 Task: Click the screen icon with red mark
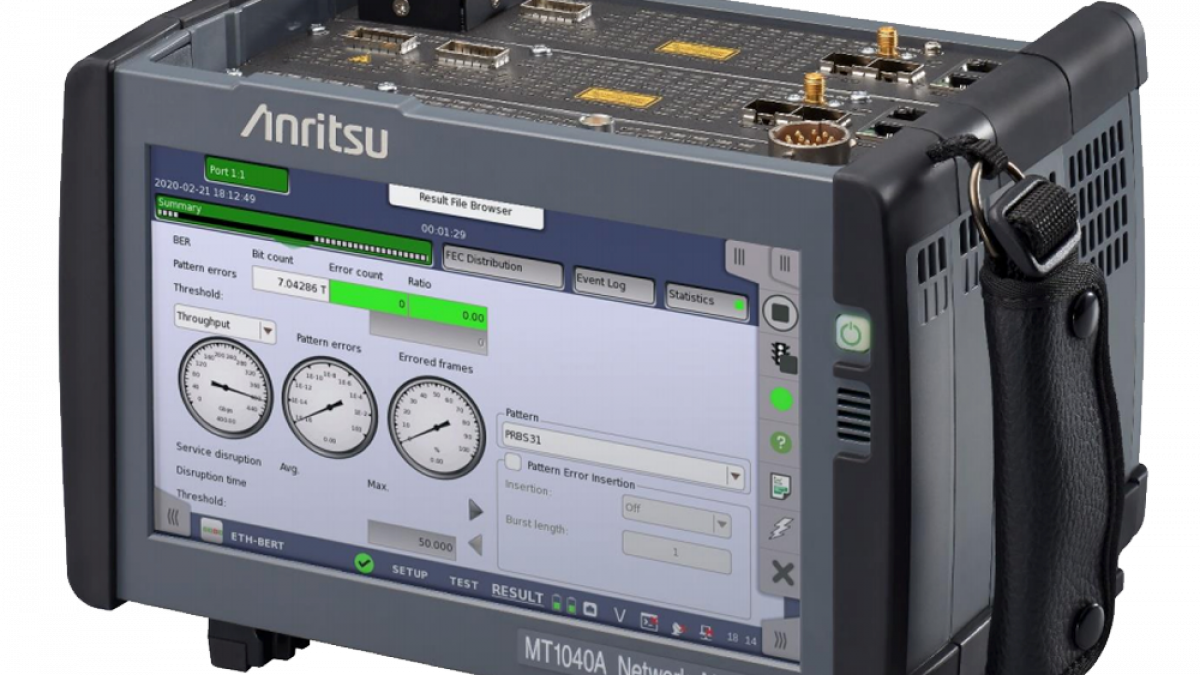pyautogui.click(x=649, y=621)
